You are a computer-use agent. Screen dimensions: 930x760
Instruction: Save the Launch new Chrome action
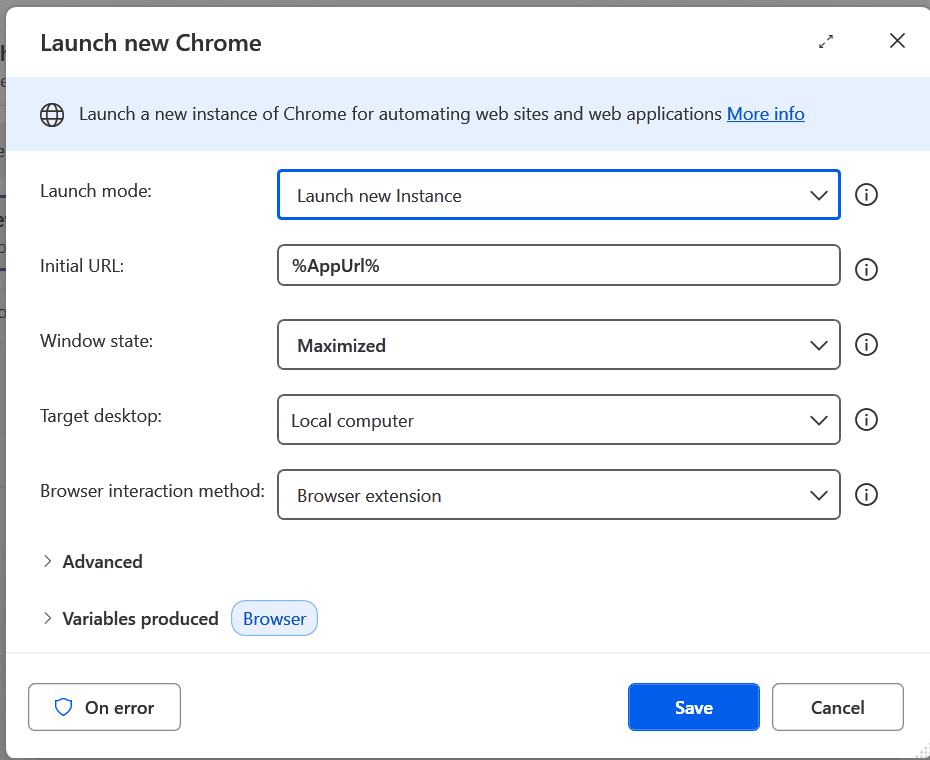point(694,707)
